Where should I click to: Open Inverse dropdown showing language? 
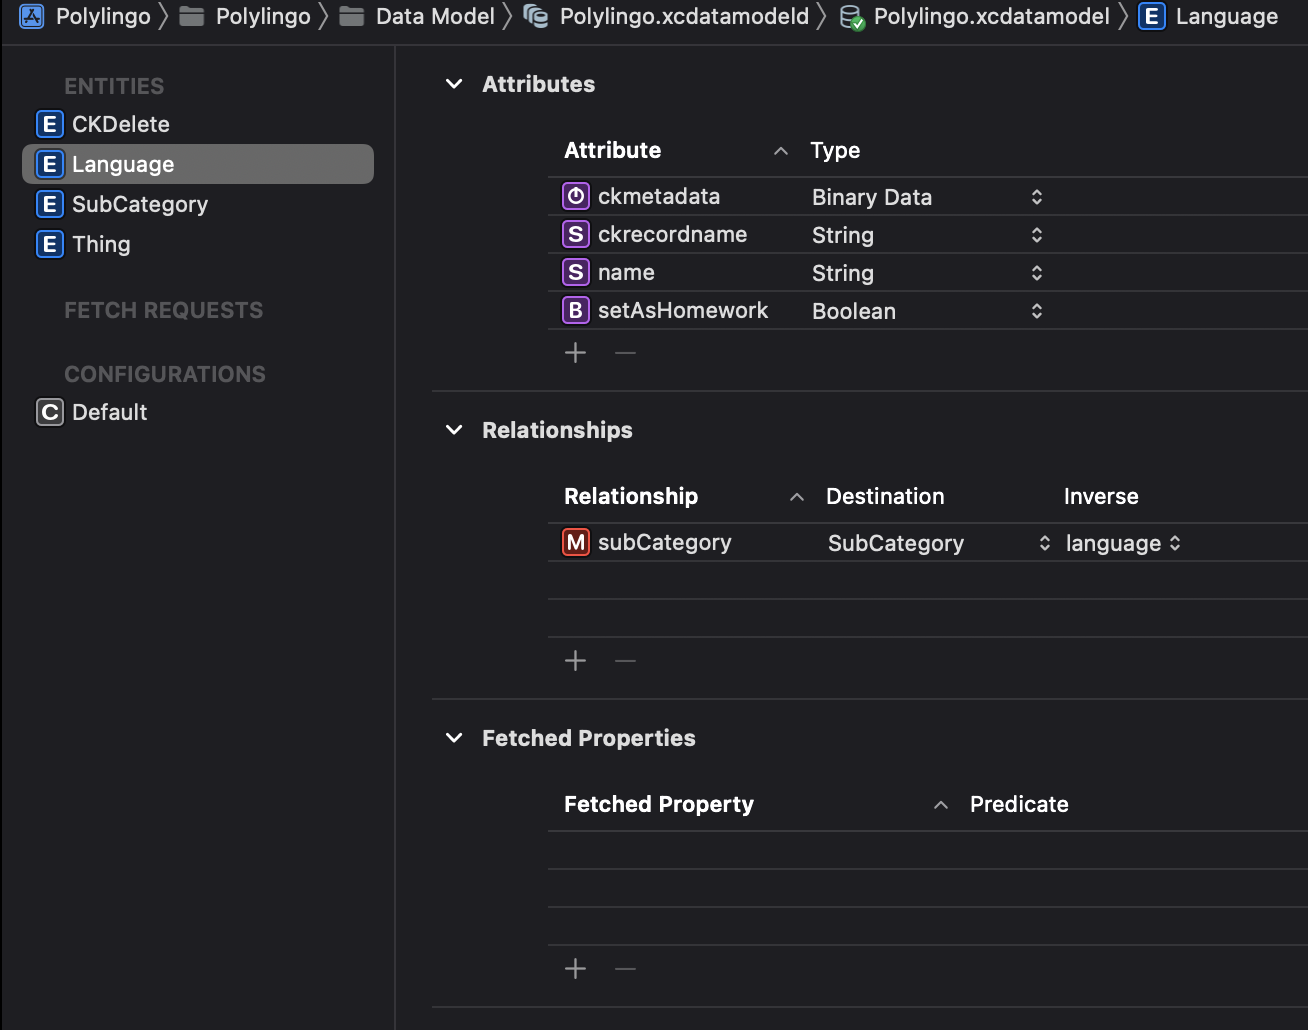pos(1175,543)
